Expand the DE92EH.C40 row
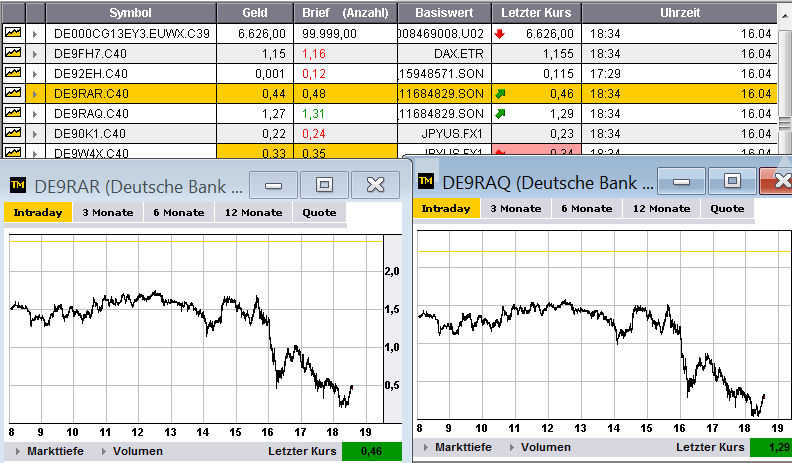The image size is (792, 463). 35,74
